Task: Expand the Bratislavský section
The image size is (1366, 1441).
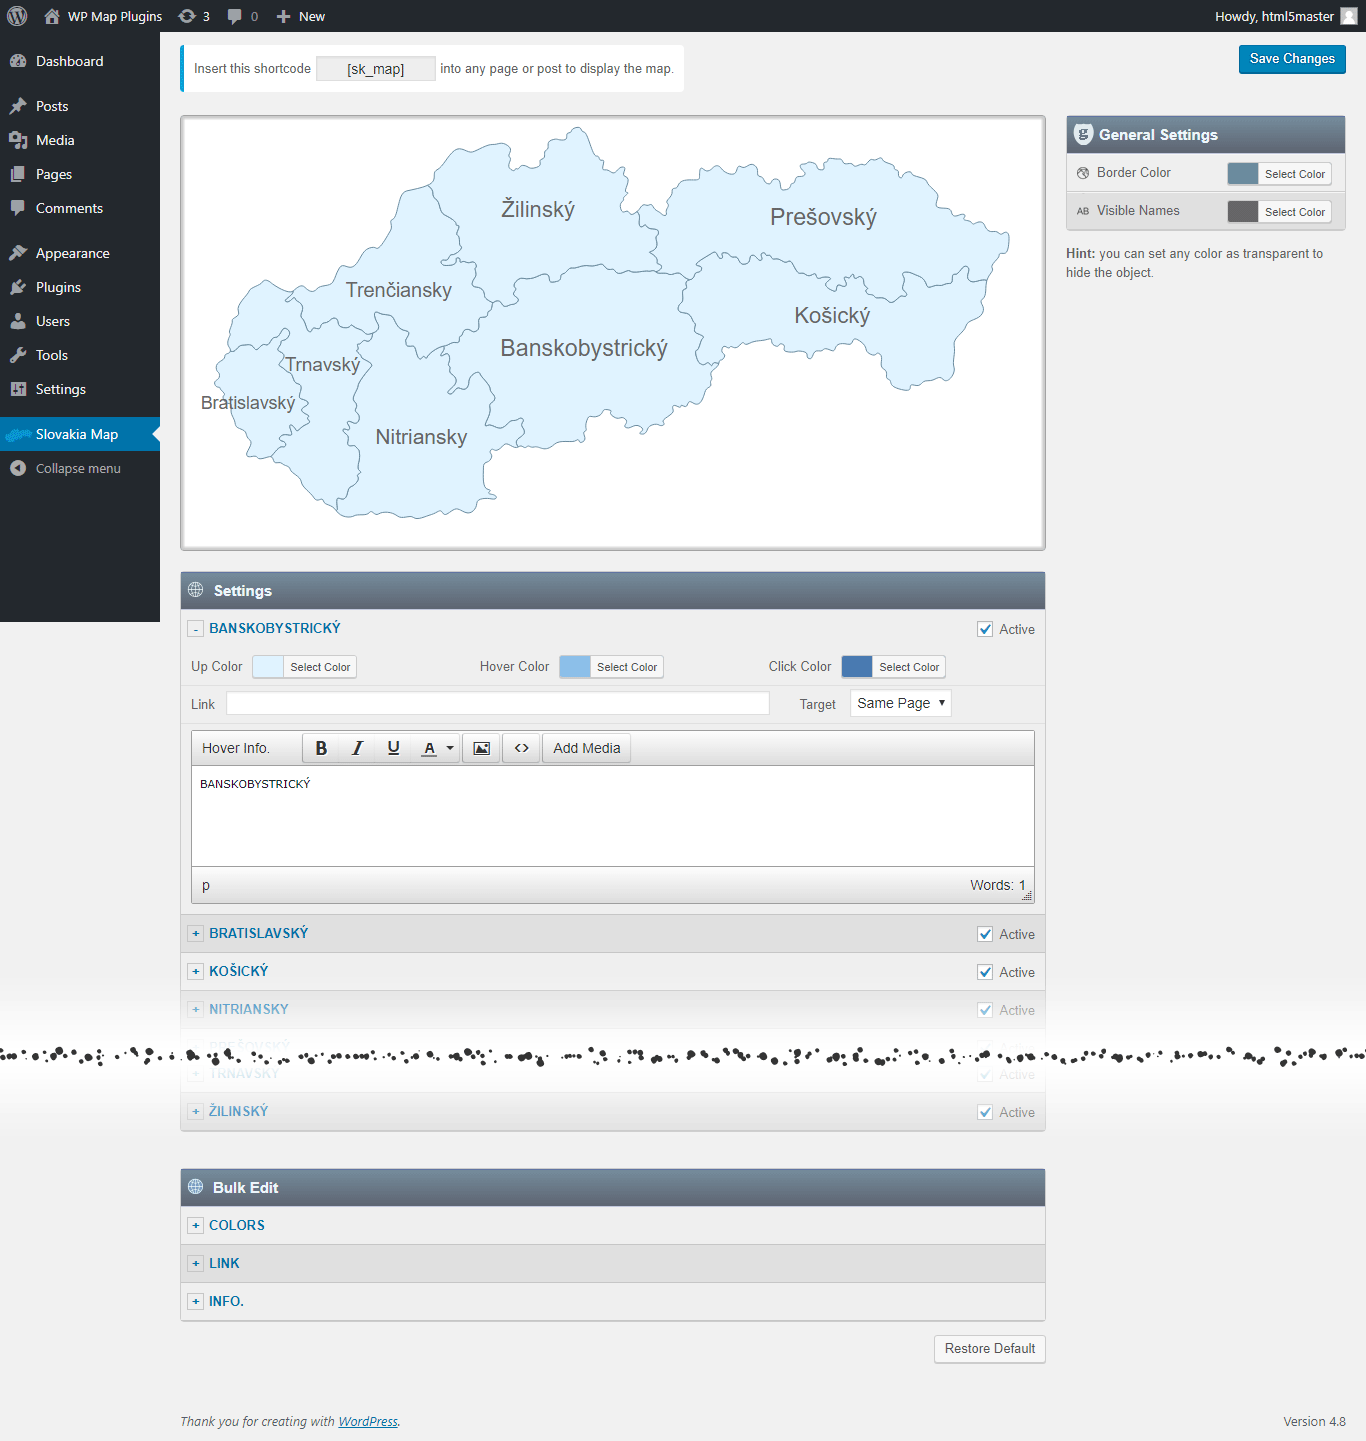Action: coord(196,934)
